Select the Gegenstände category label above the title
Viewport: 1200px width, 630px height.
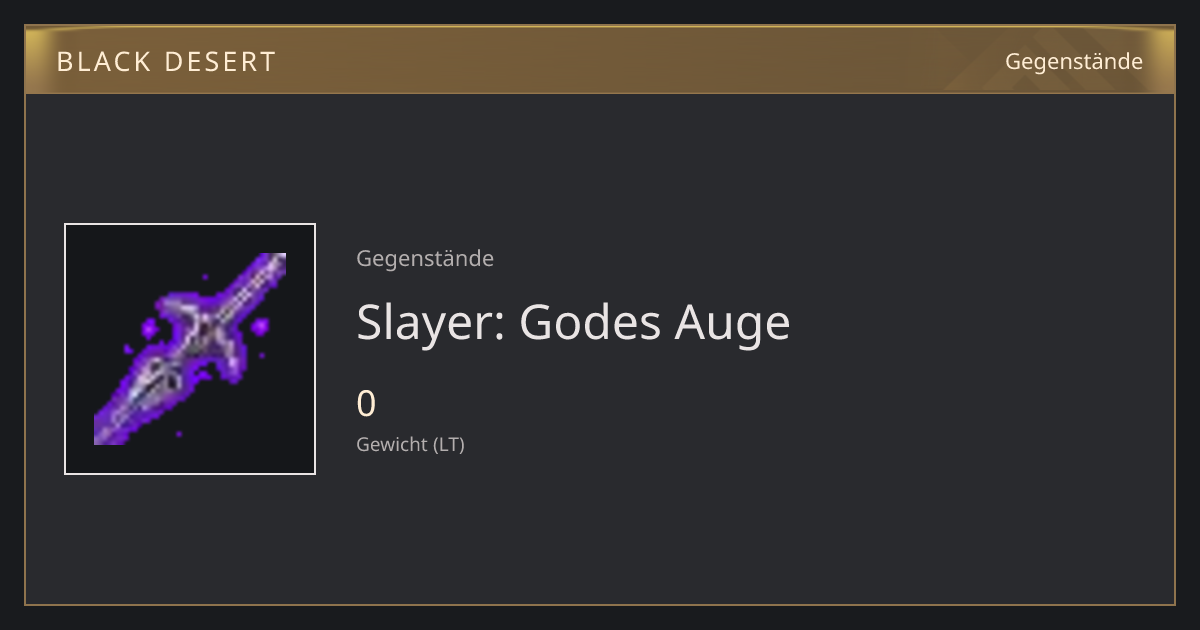[425, 259]
